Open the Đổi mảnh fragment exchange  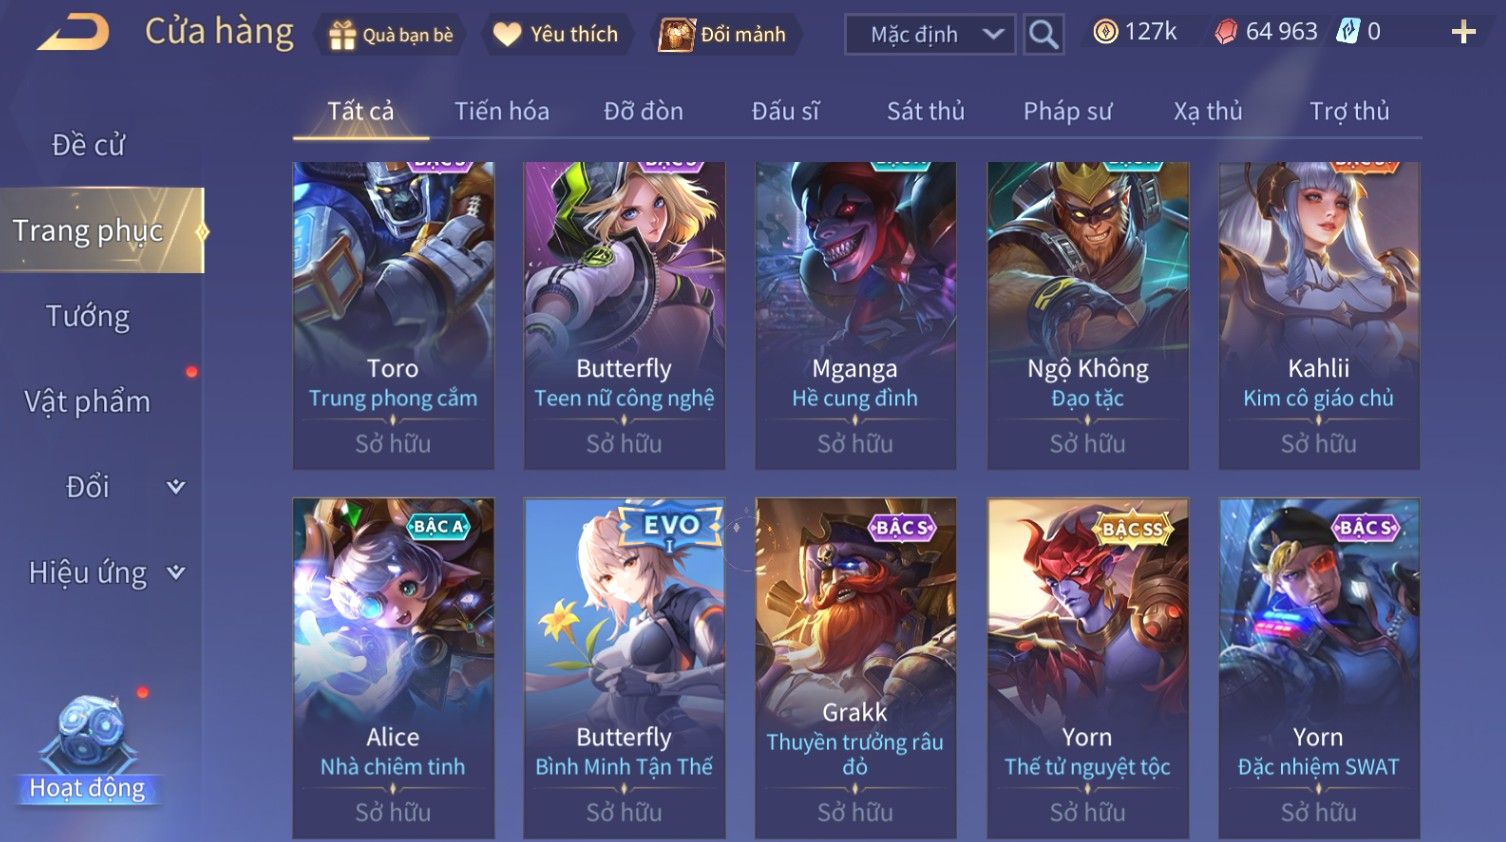tap(724, 34)
